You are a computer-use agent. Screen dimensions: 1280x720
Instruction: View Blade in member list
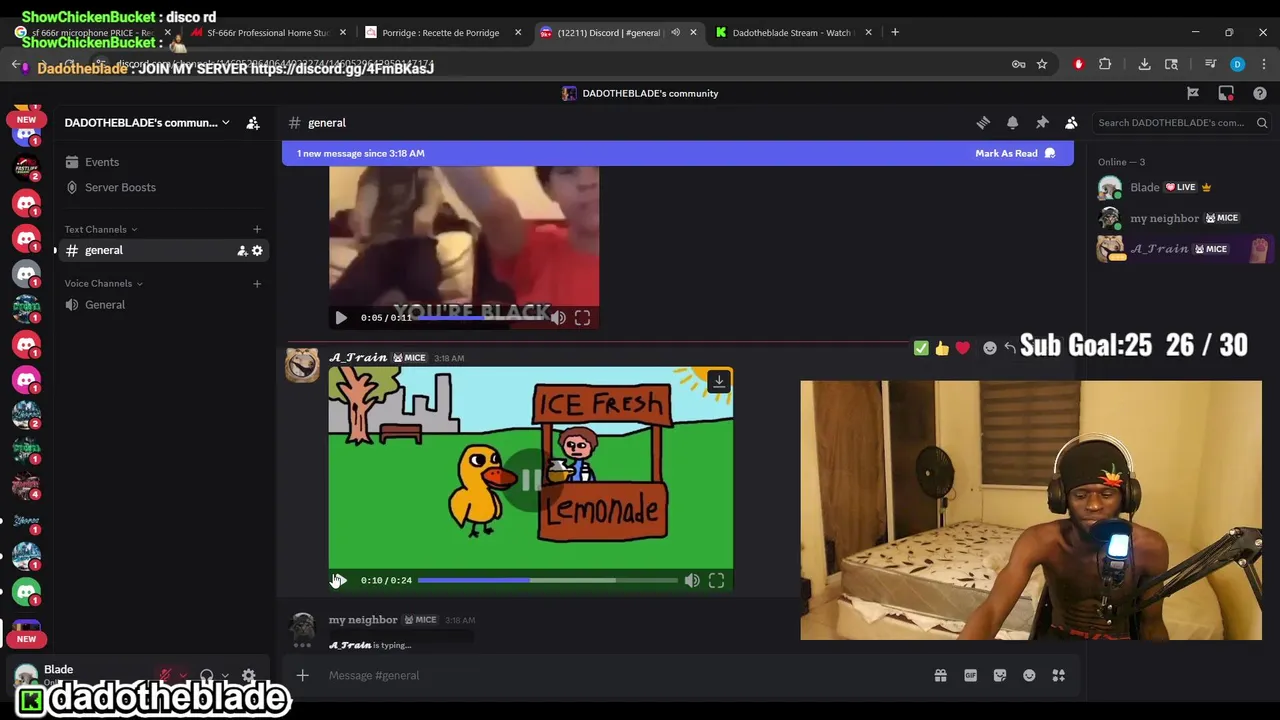click(x=1182, y=187)
